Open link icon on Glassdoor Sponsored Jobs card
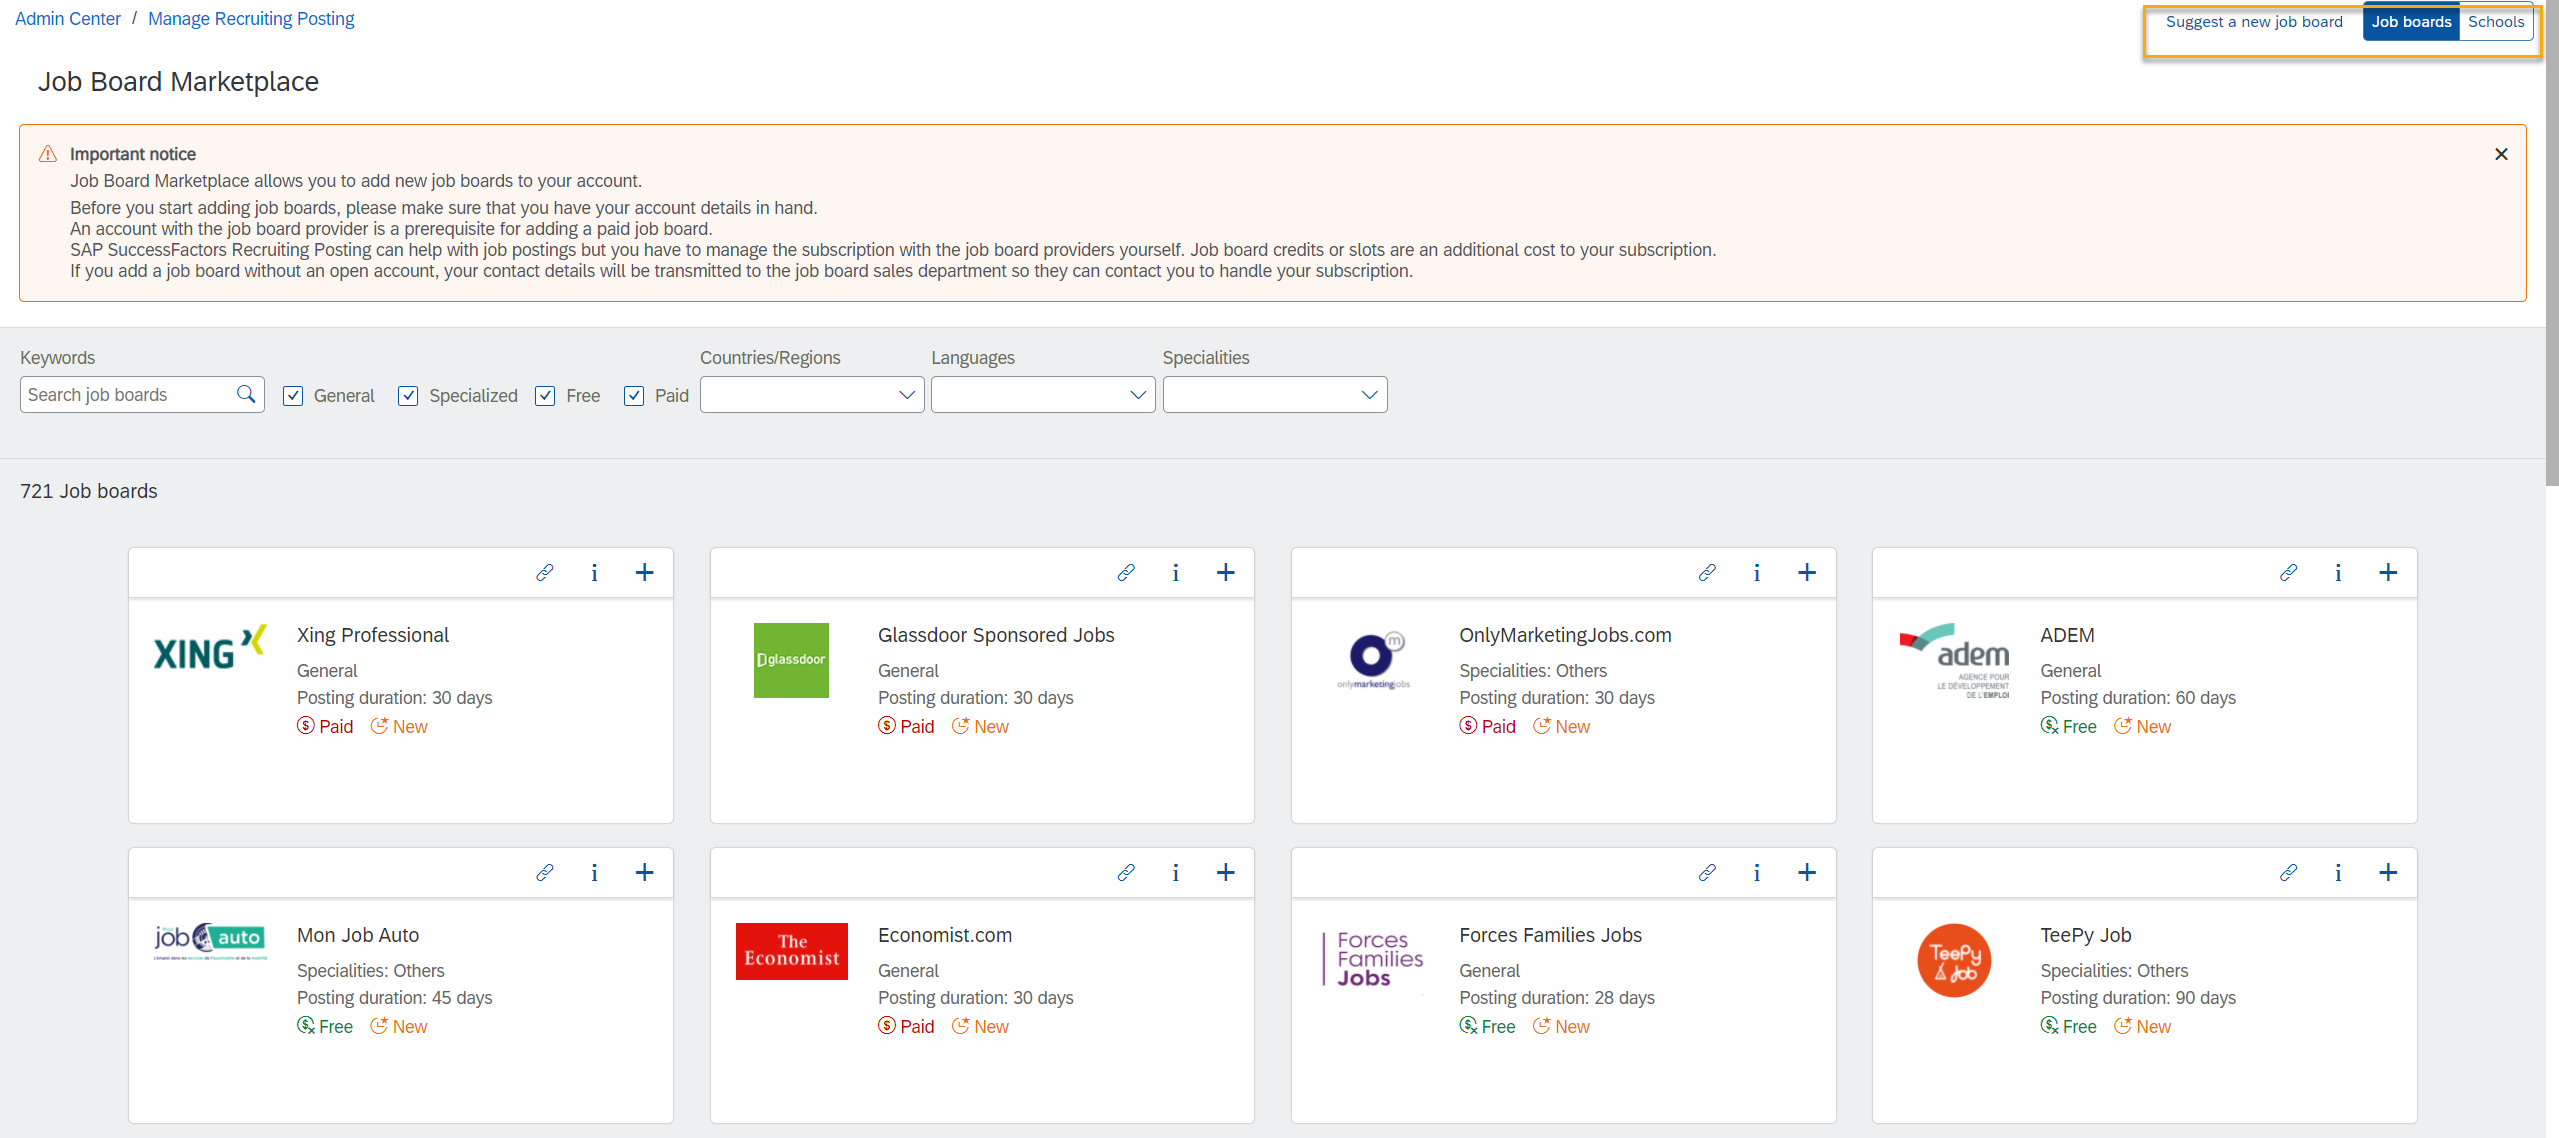2559x1138 pixels. 1126,573
